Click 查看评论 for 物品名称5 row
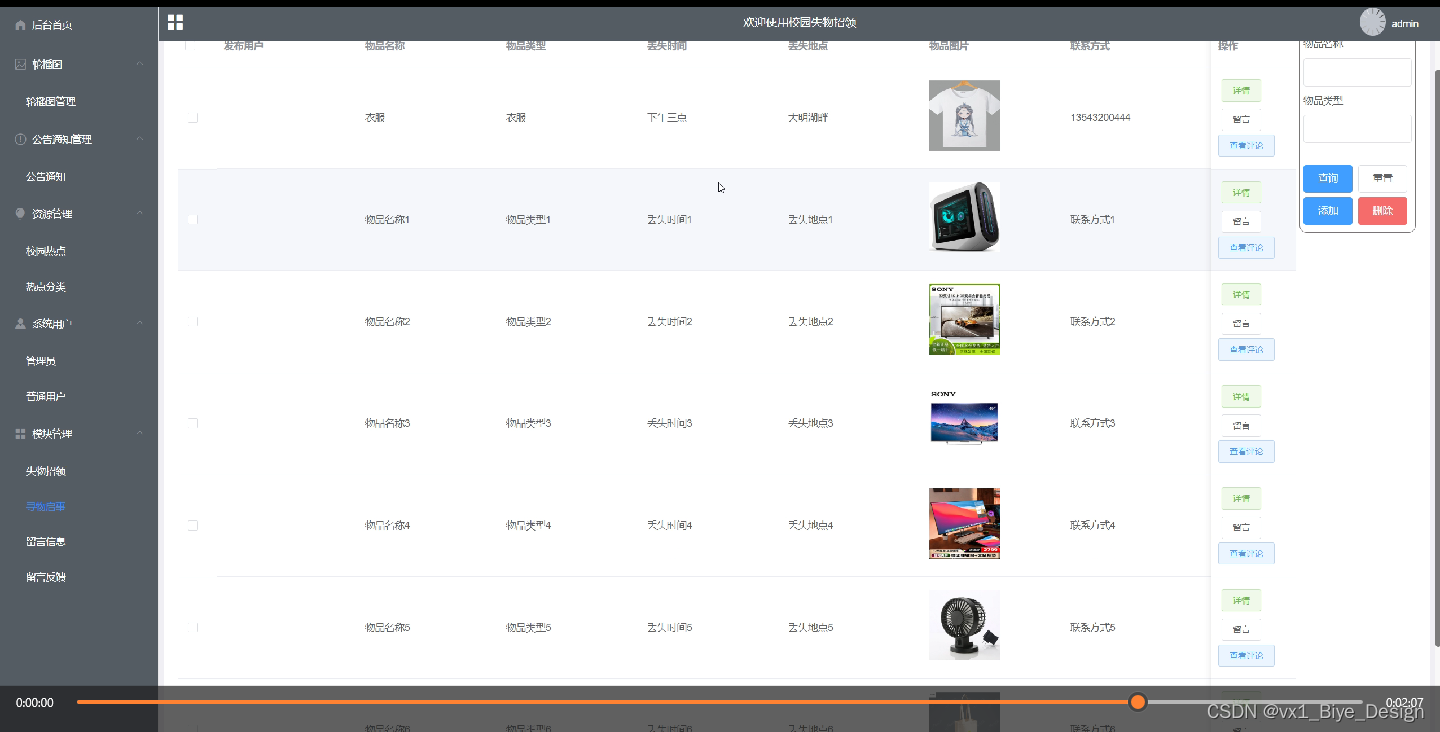Screen dimensions: 1440x732 pos(1246,656)
